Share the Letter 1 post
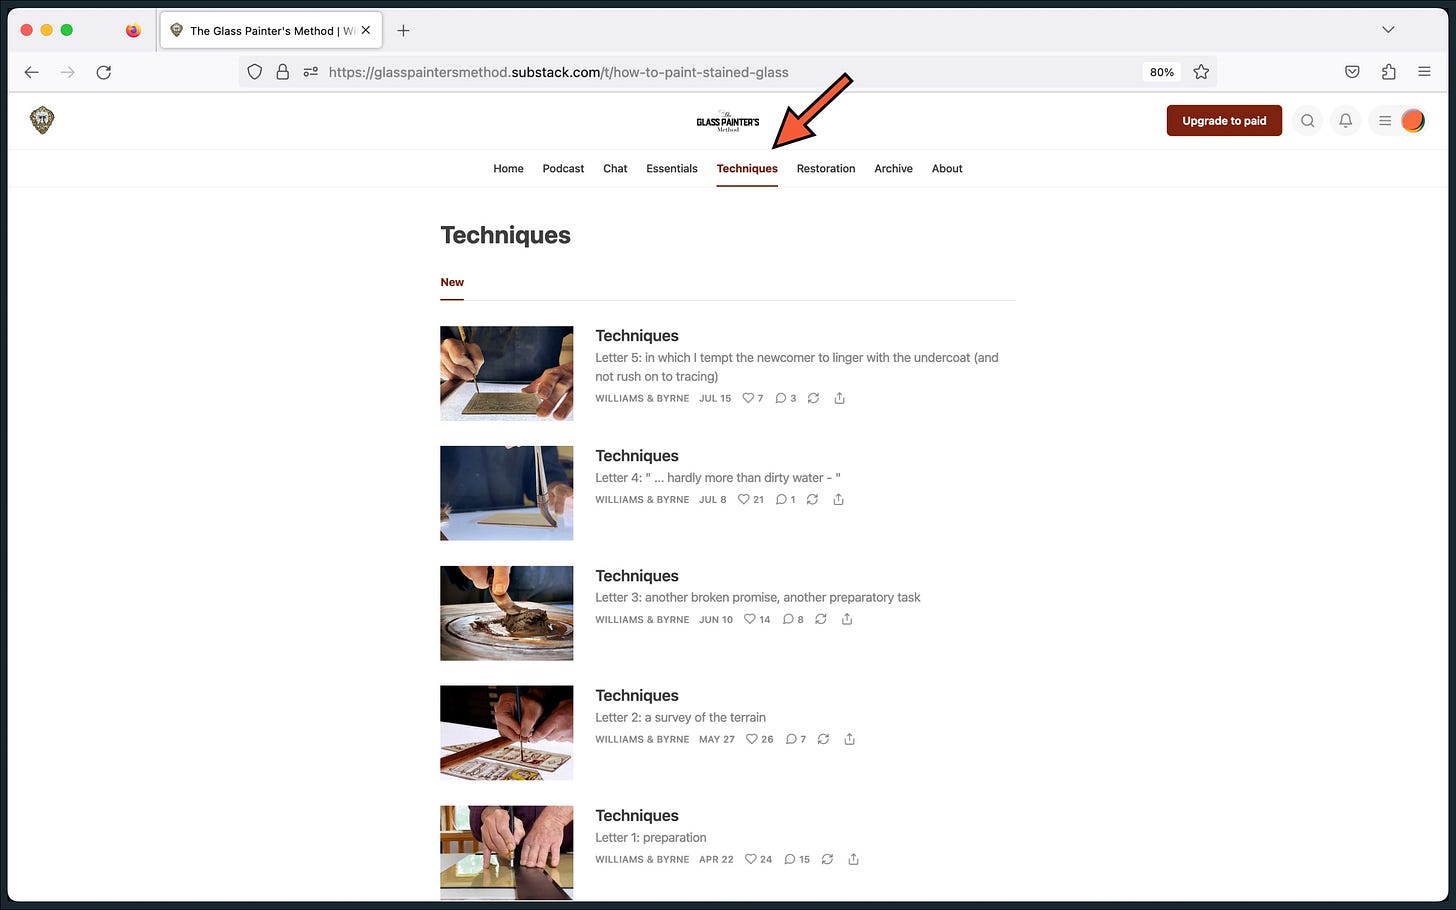Image resolution: width=1456 pixels, height=910 pixels. (x=854, y=859)
